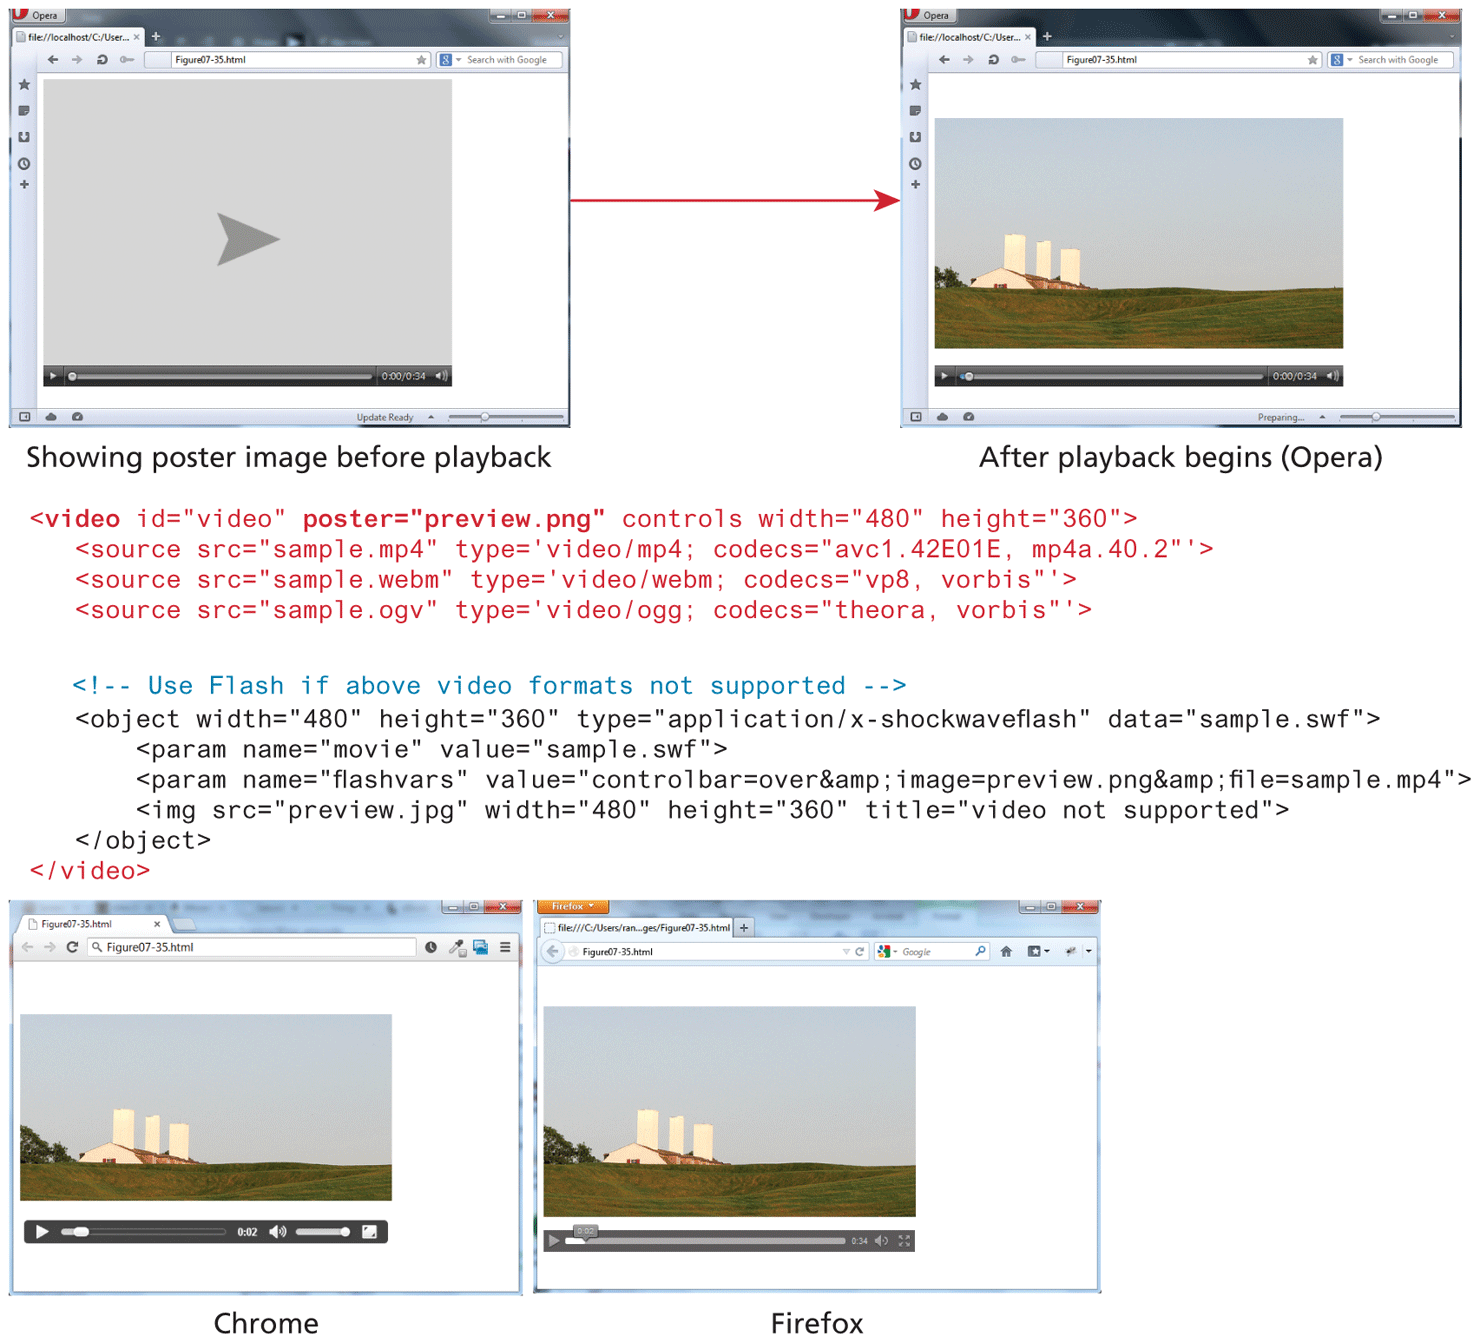
Task: Click large play arrow on gray poster
Action: tap(247, 239)
